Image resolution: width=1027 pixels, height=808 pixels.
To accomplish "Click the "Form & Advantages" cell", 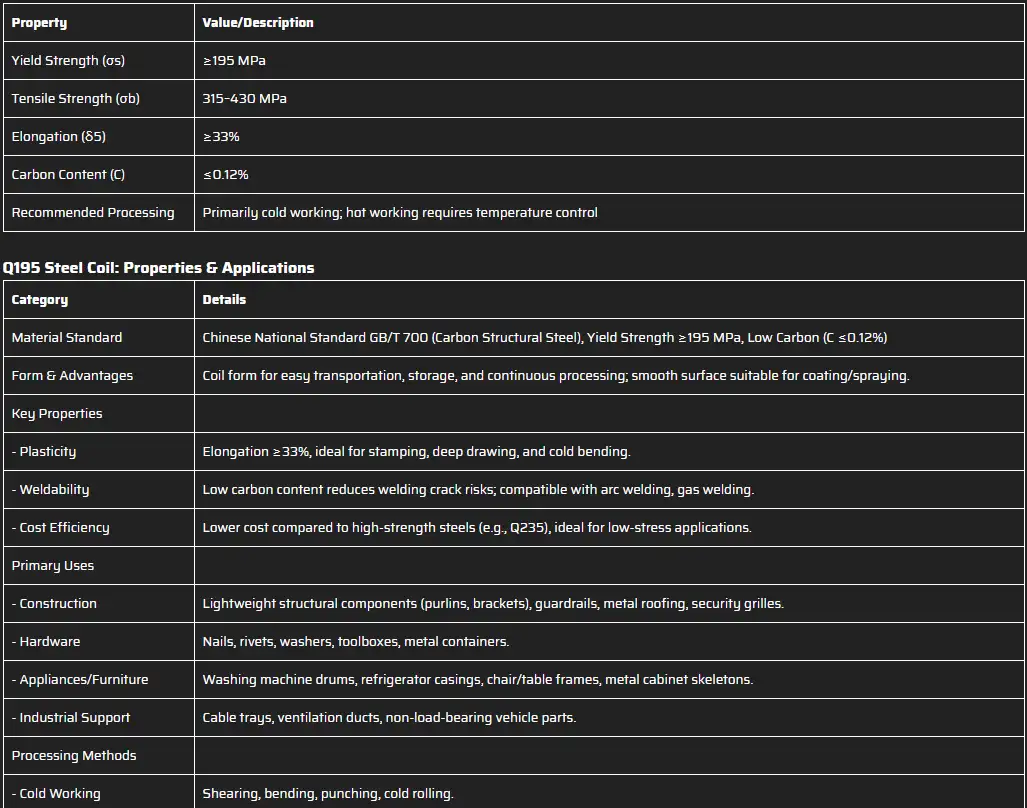I will point(72,375).
